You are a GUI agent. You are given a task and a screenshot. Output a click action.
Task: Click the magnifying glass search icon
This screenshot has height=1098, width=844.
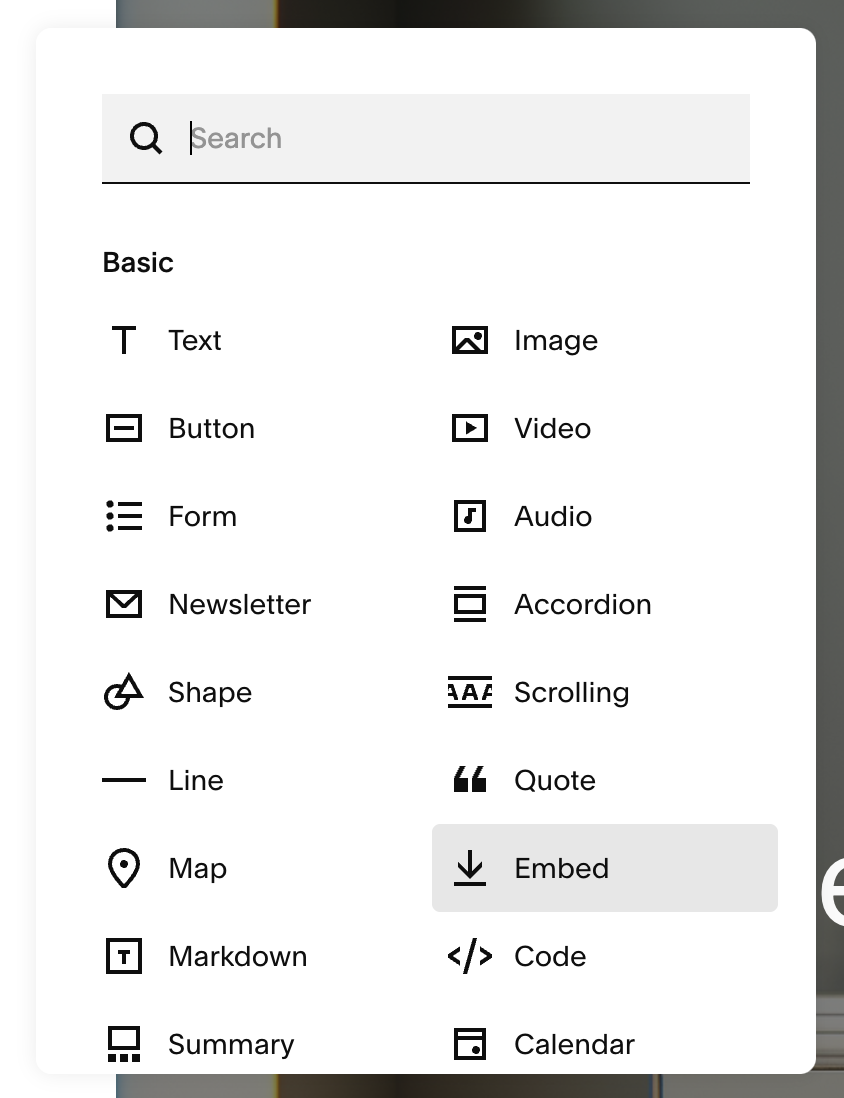click(146, 138)
